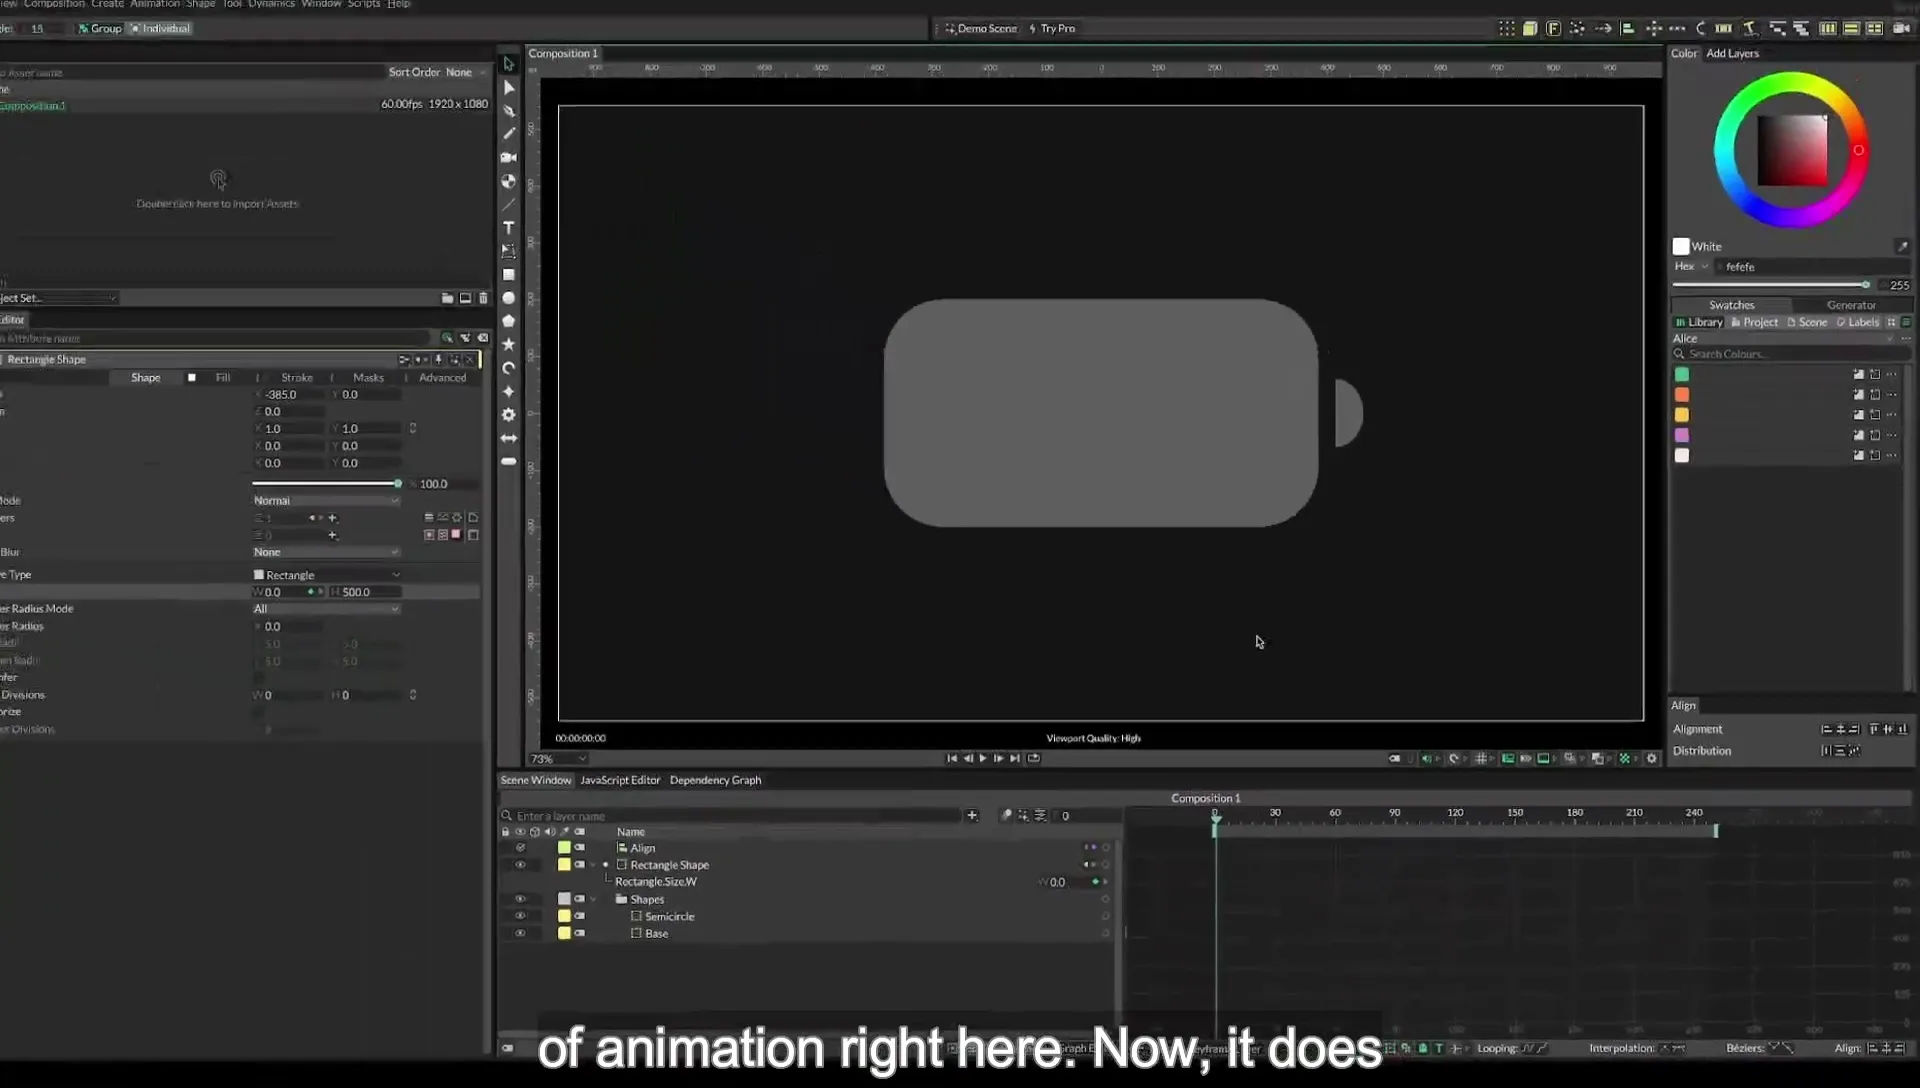Adjust the opacity slider at 100.0
This screenshot has width=1920, height=1088.
(x=327, y=484)
